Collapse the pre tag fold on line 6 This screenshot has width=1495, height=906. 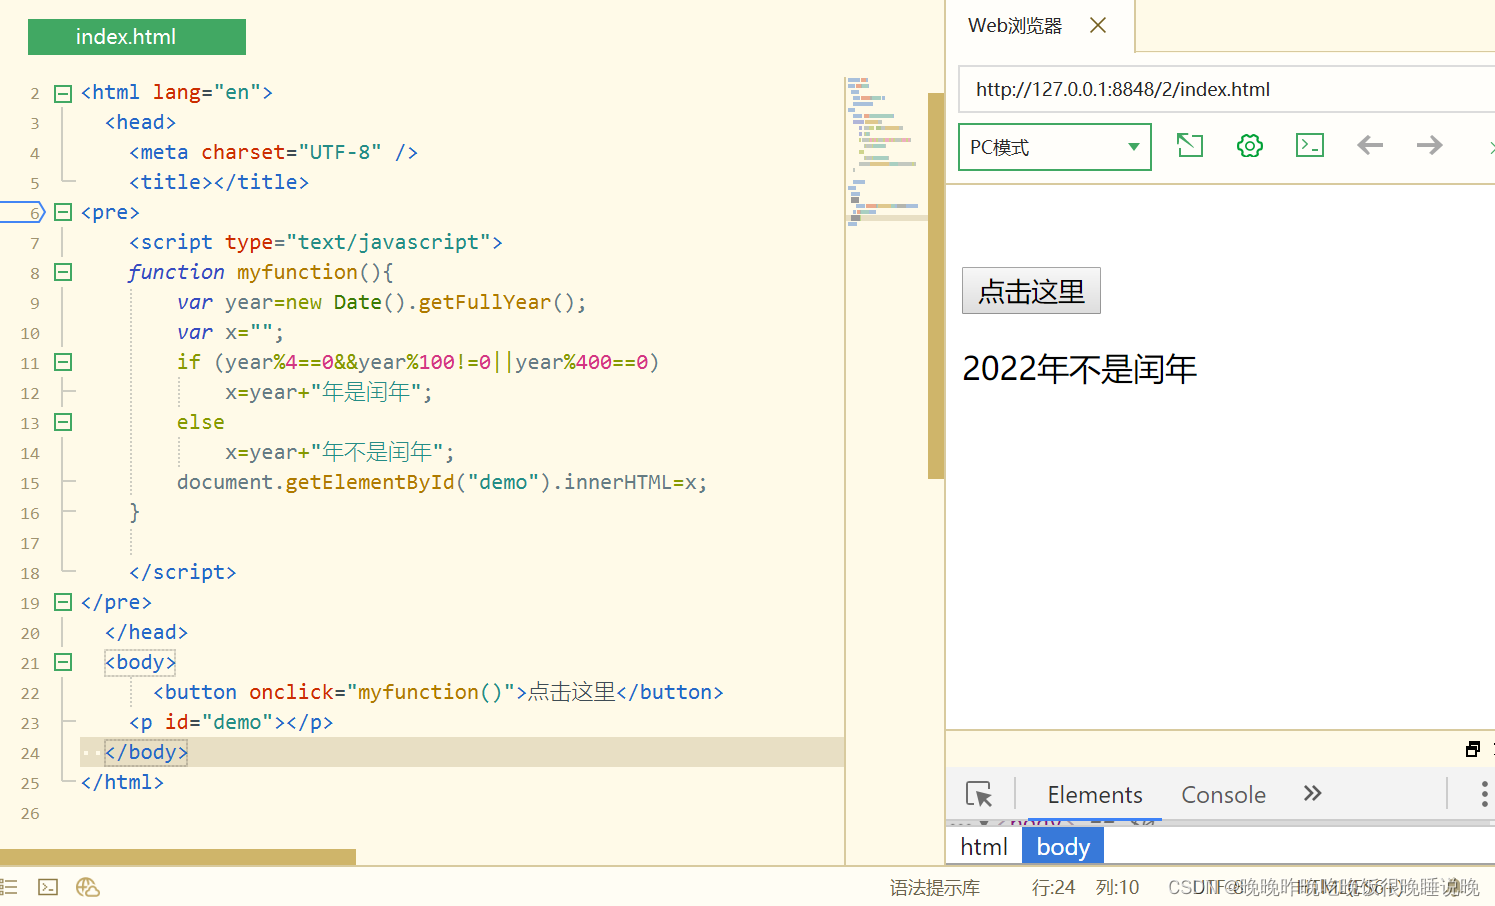(63, 212)
